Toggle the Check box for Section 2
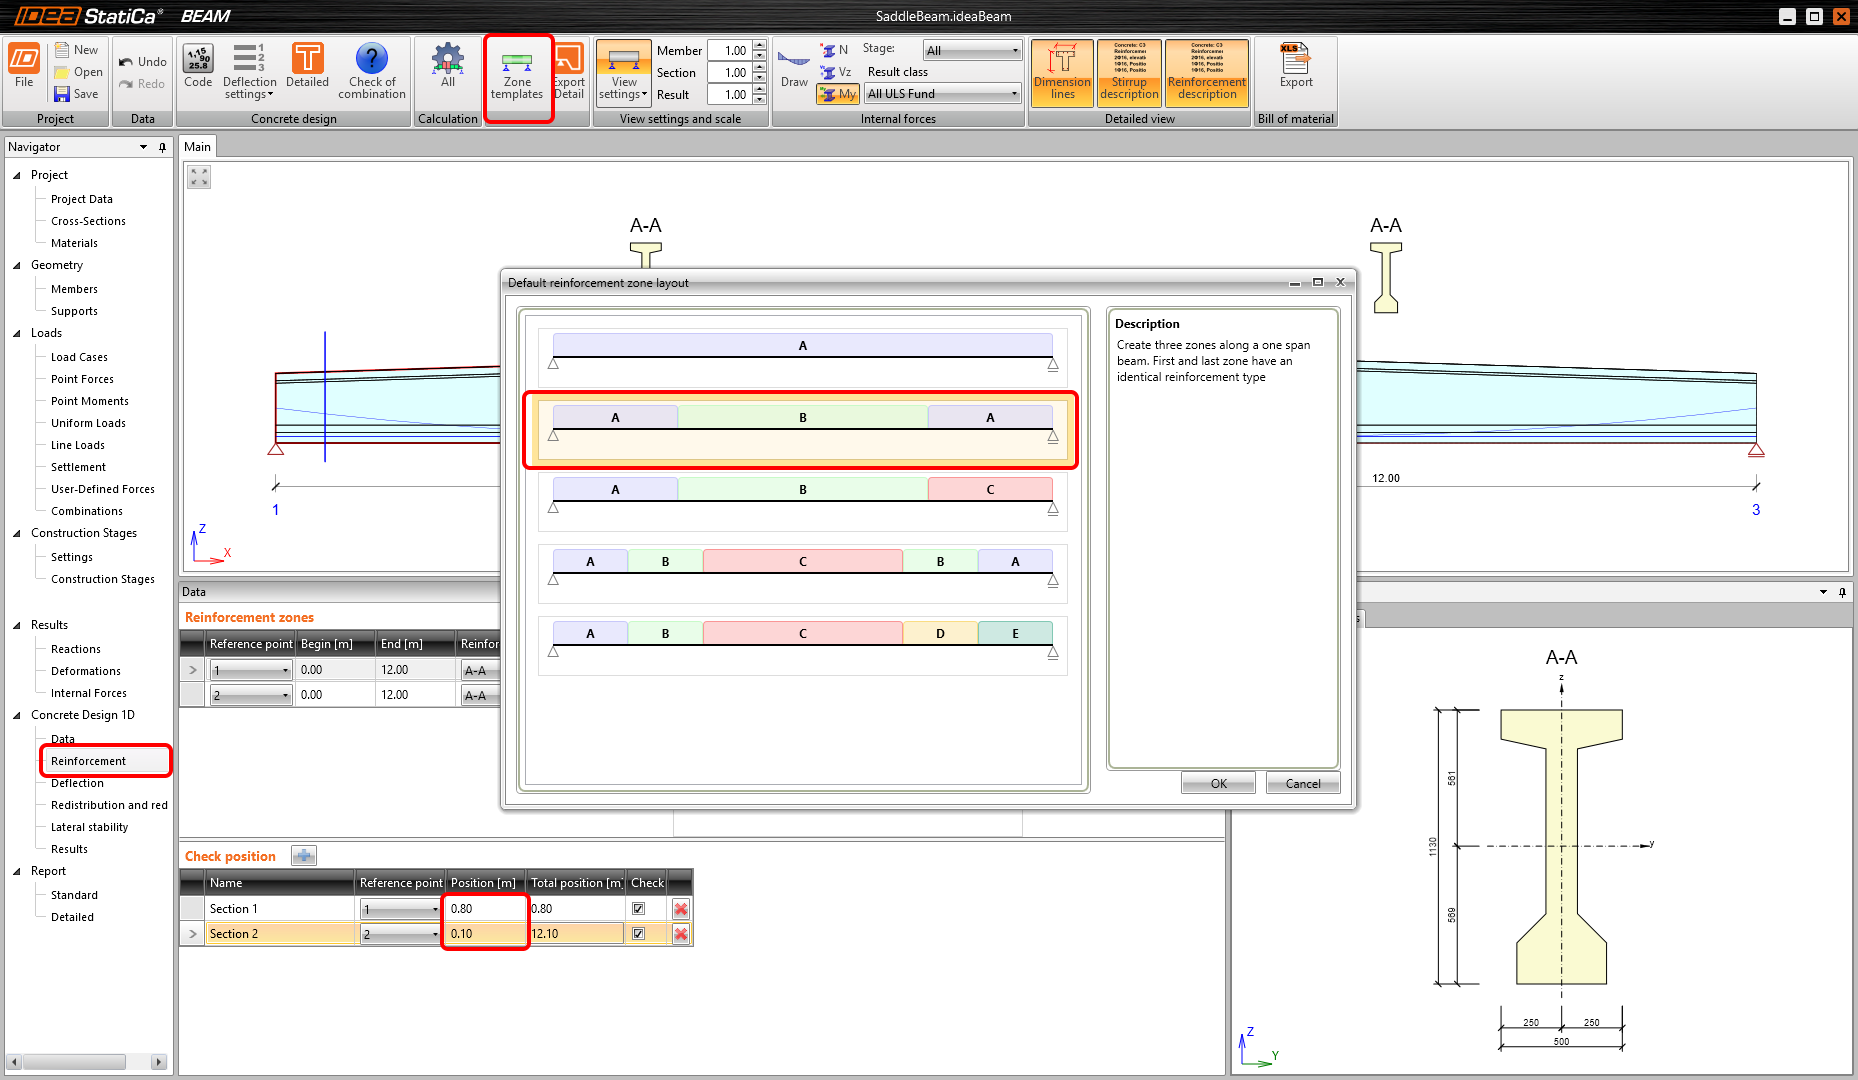 (x=638, y=934)
